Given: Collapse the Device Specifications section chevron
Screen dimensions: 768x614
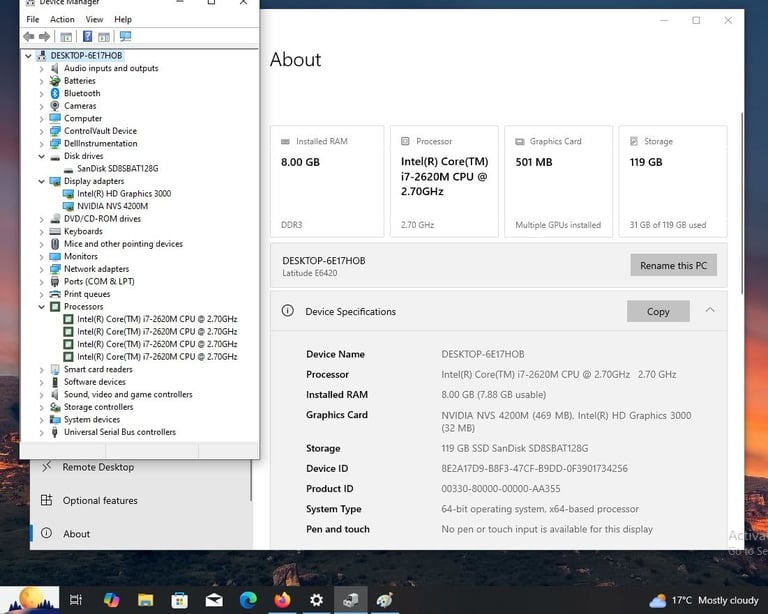Looking at the screenshot, I should (710, 310).
